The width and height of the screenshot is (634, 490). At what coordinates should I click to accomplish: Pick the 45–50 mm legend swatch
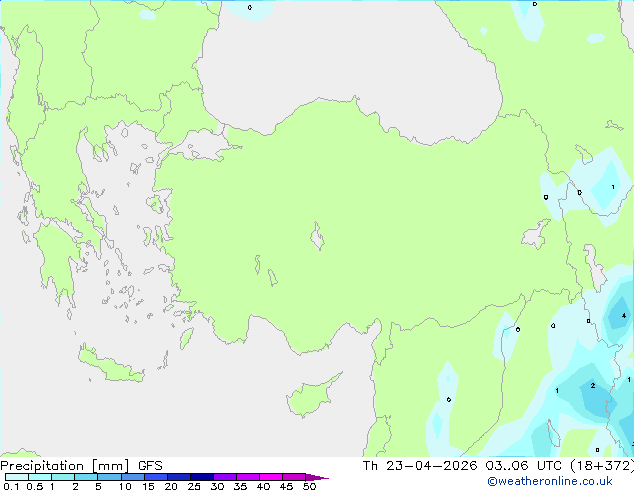pyautogui.click(x=294, y=477)
